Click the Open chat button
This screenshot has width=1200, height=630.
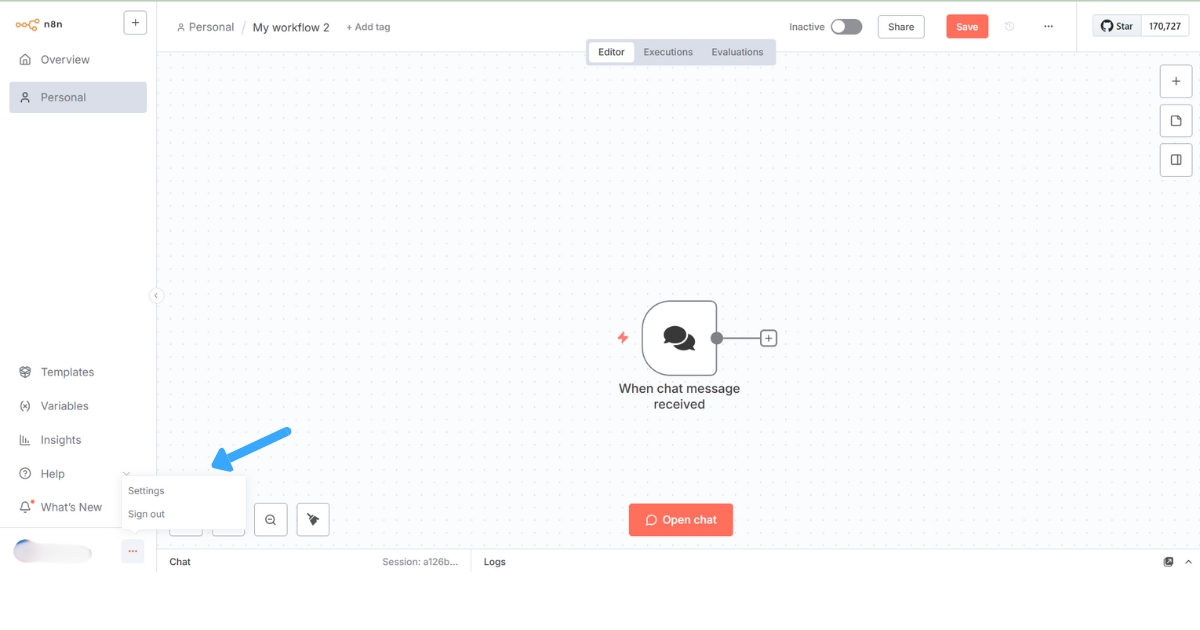click(680, 520)
